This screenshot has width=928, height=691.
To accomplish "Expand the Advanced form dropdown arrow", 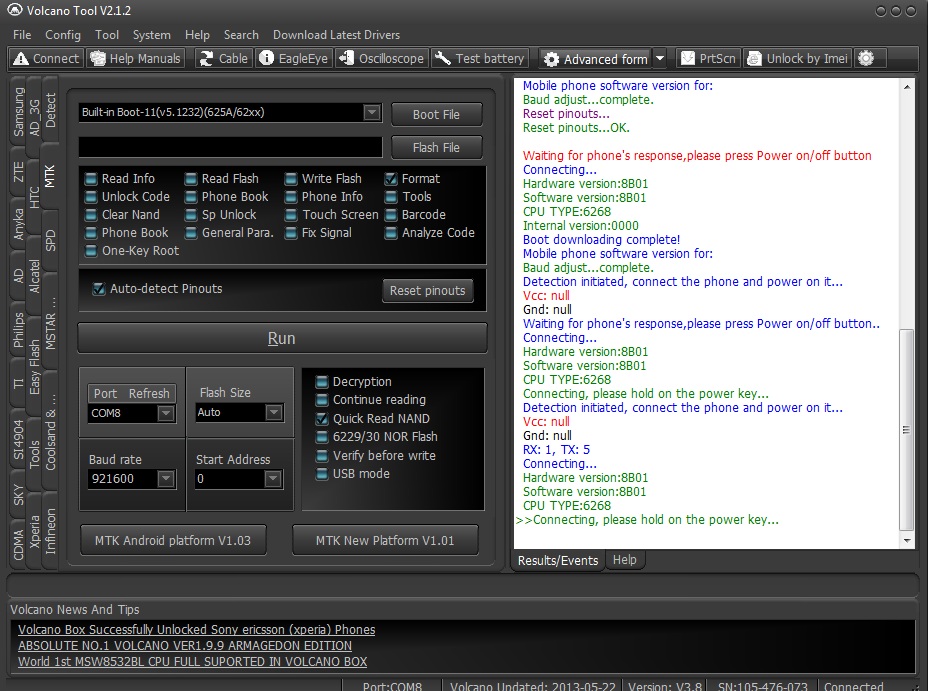I will point(660,59).
